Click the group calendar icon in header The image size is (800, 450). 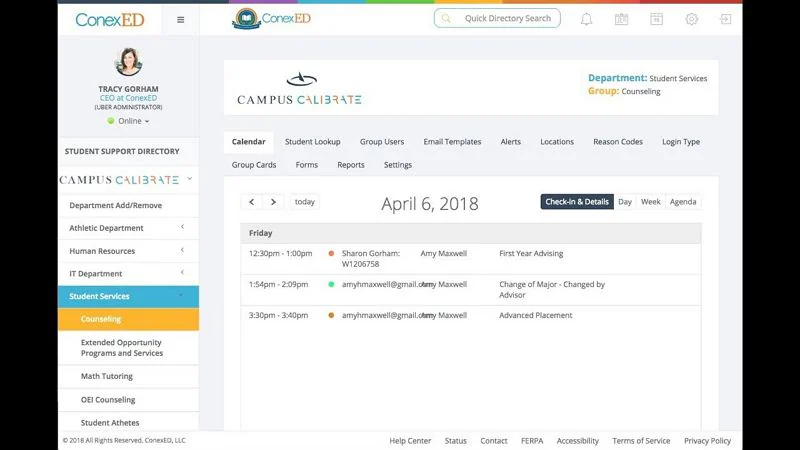tap(621, 19)
